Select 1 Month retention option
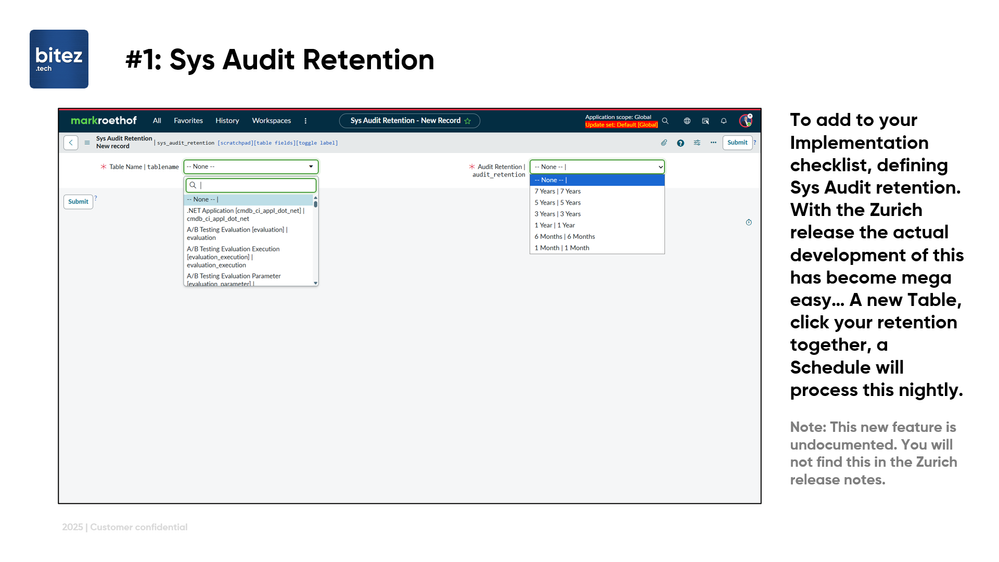999x562 pixels. (597, 248)
